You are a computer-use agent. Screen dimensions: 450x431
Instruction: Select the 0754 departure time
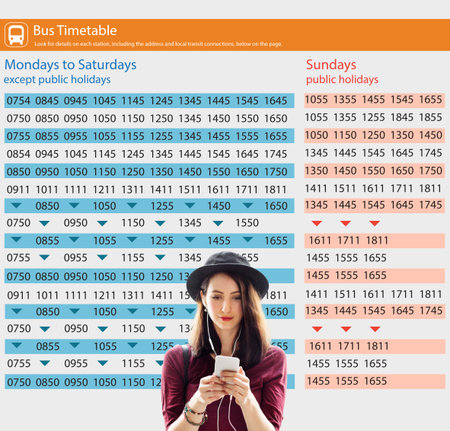click(18, 101)
